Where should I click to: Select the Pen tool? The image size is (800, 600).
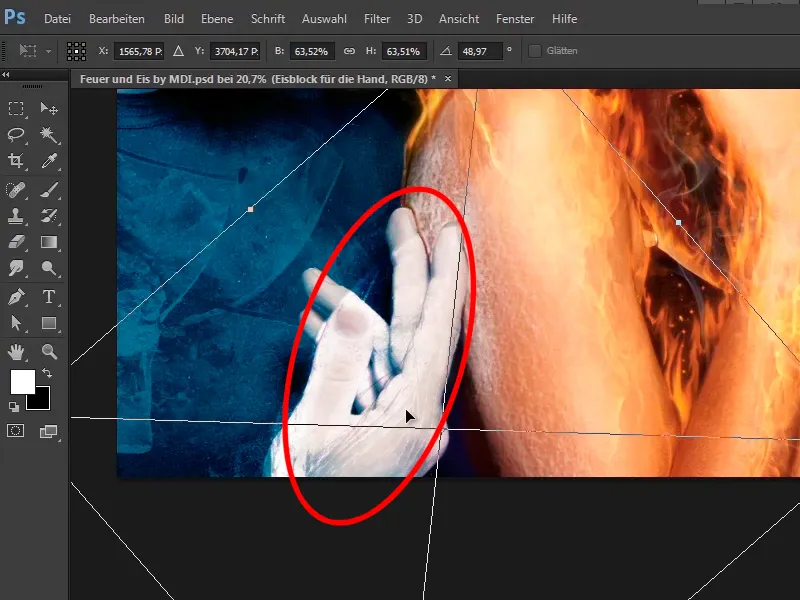(x=16, y=296)
